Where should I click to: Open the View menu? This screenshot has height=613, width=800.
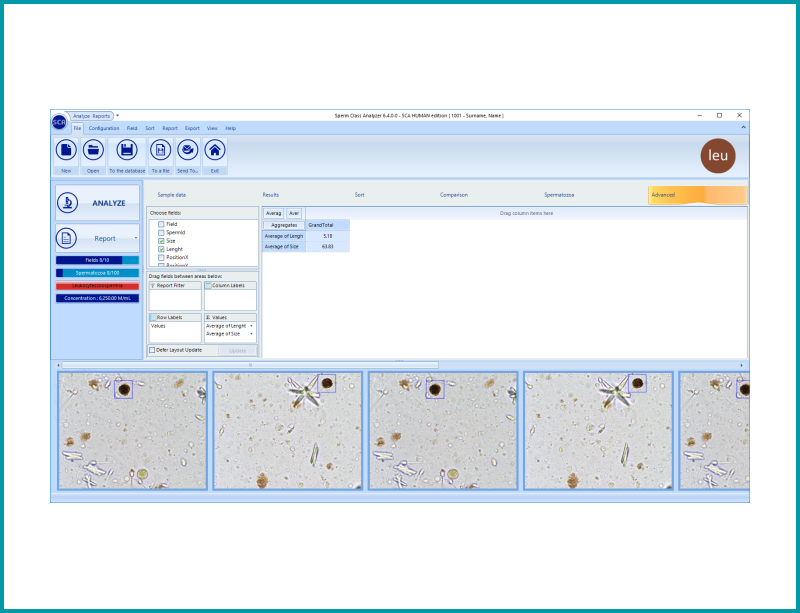[x=212, y=129]
